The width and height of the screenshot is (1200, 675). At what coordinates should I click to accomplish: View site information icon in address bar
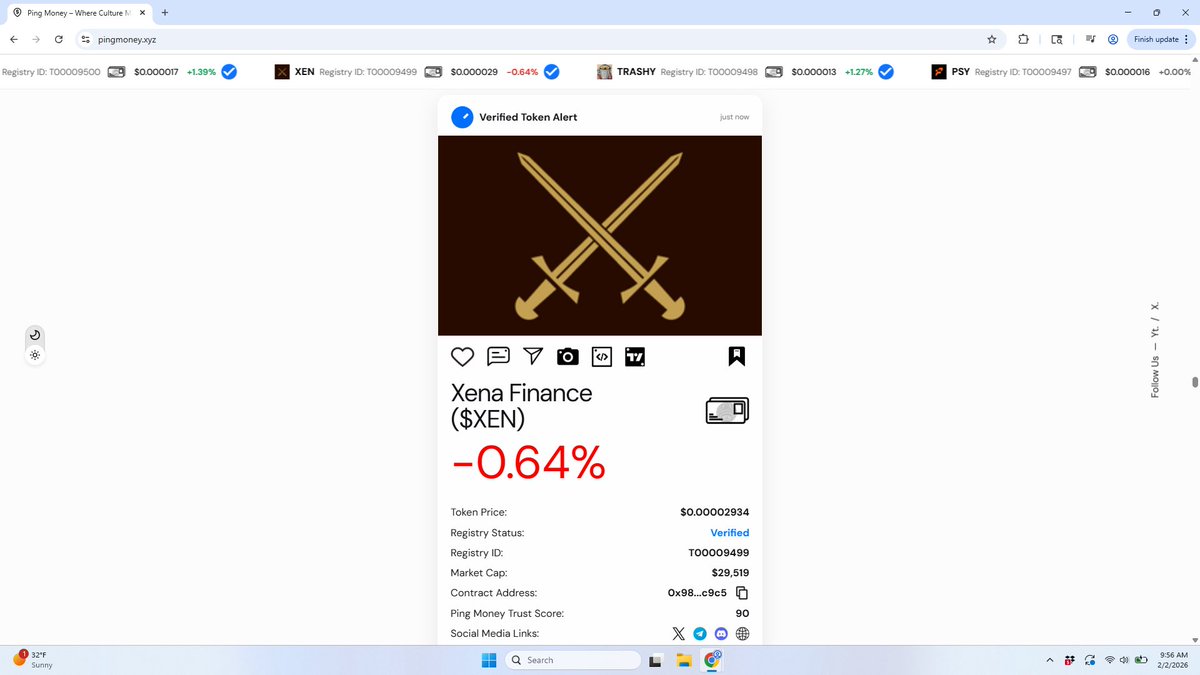pyautogui.click(x=86, y=39)
